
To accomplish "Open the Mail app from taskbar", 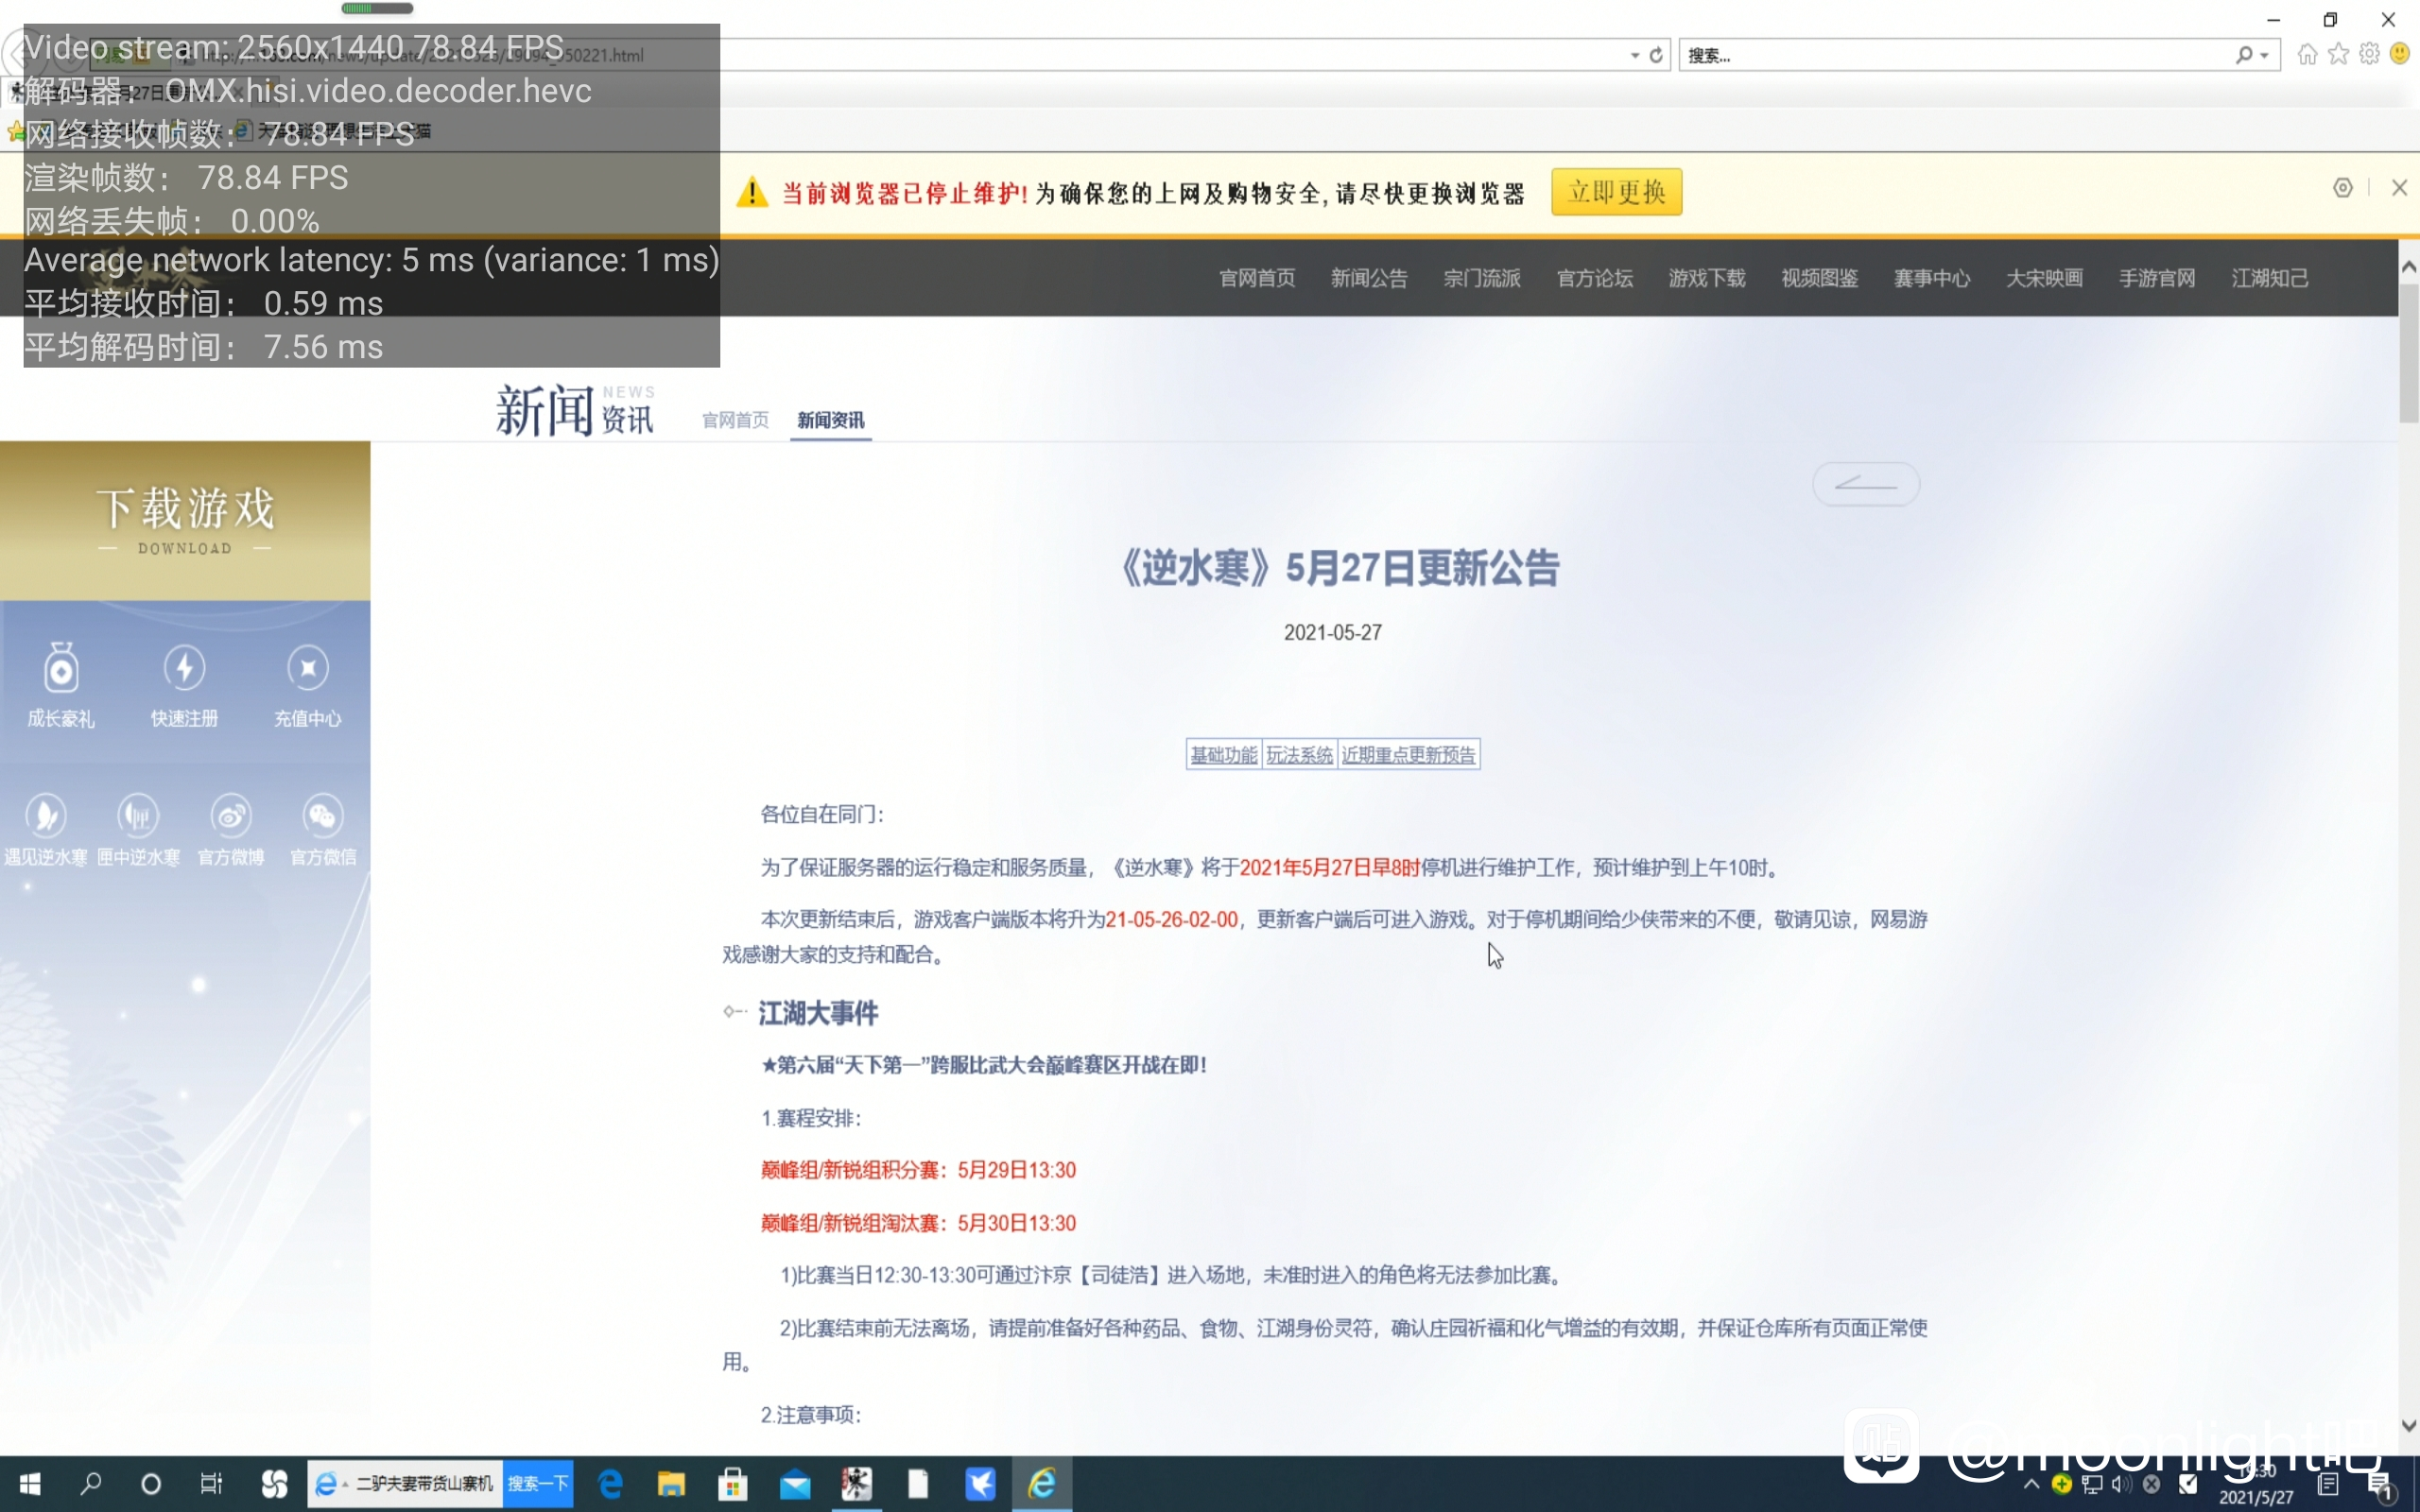I will [x=795, y=1484].
